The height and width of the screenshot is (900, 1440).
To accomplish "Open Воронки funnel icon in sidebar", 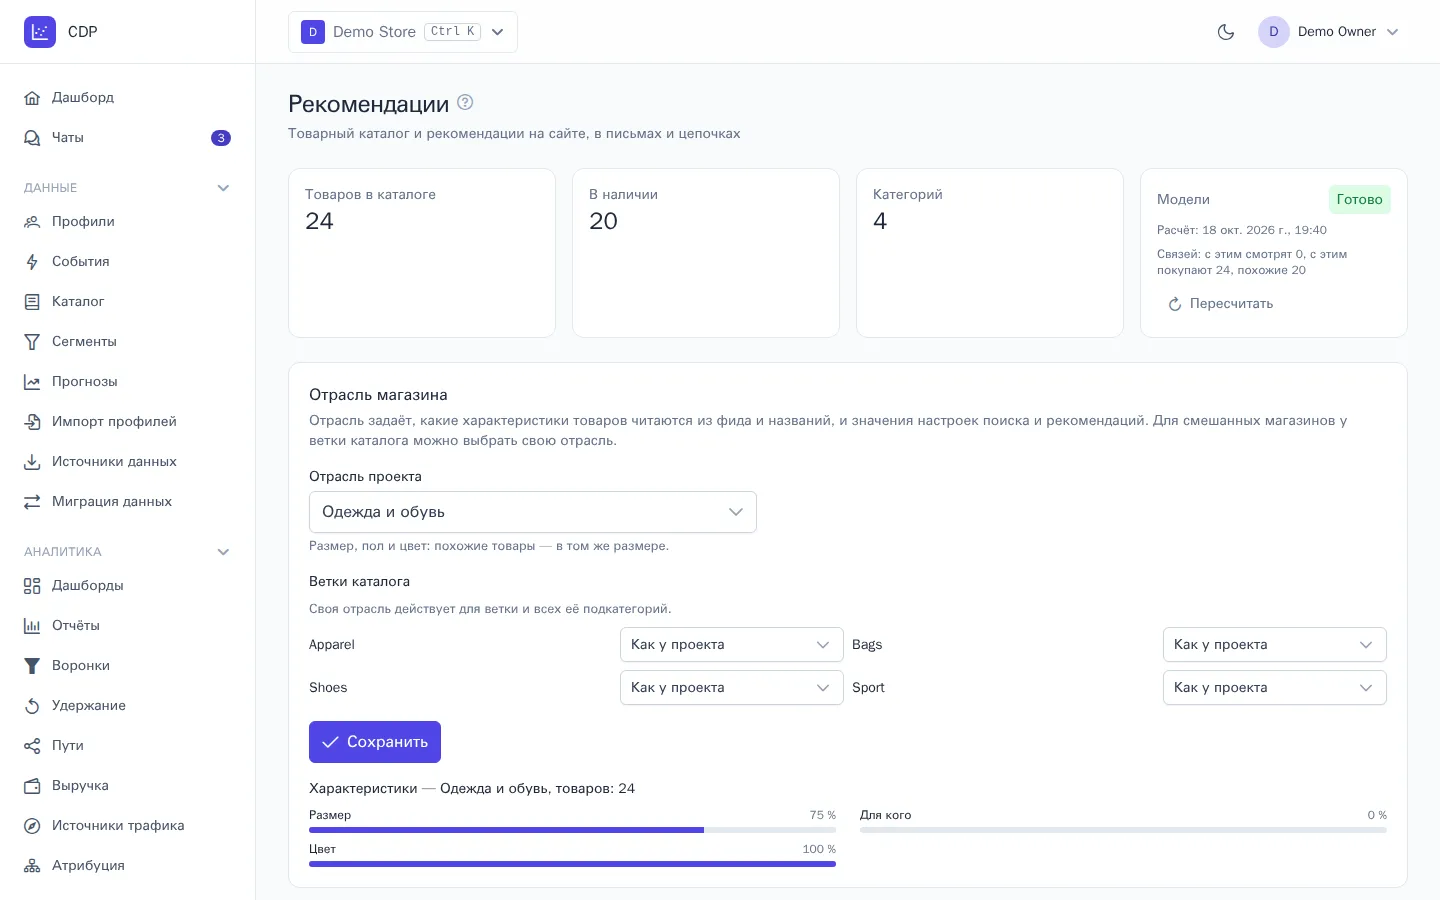I will (x=32, y=666).
